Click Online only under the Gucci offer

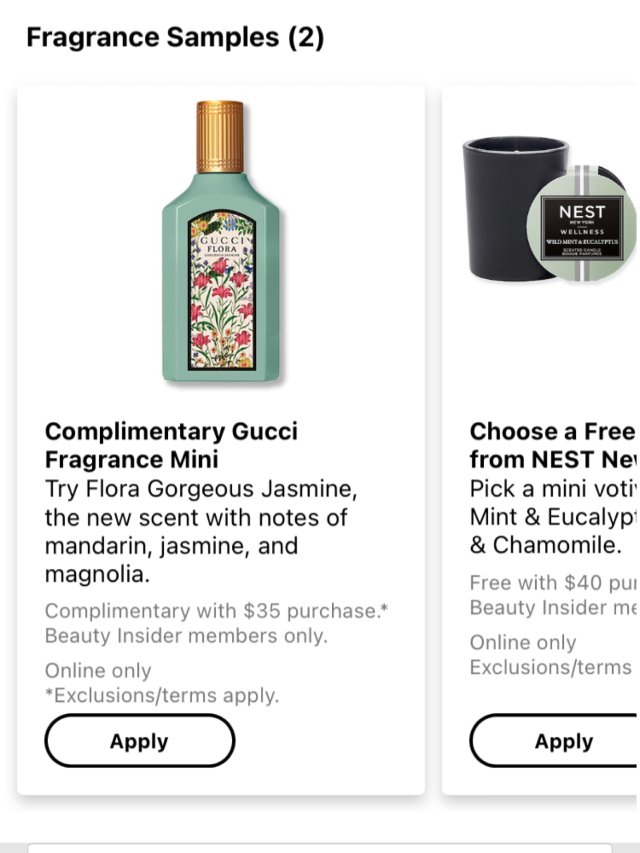98,670
